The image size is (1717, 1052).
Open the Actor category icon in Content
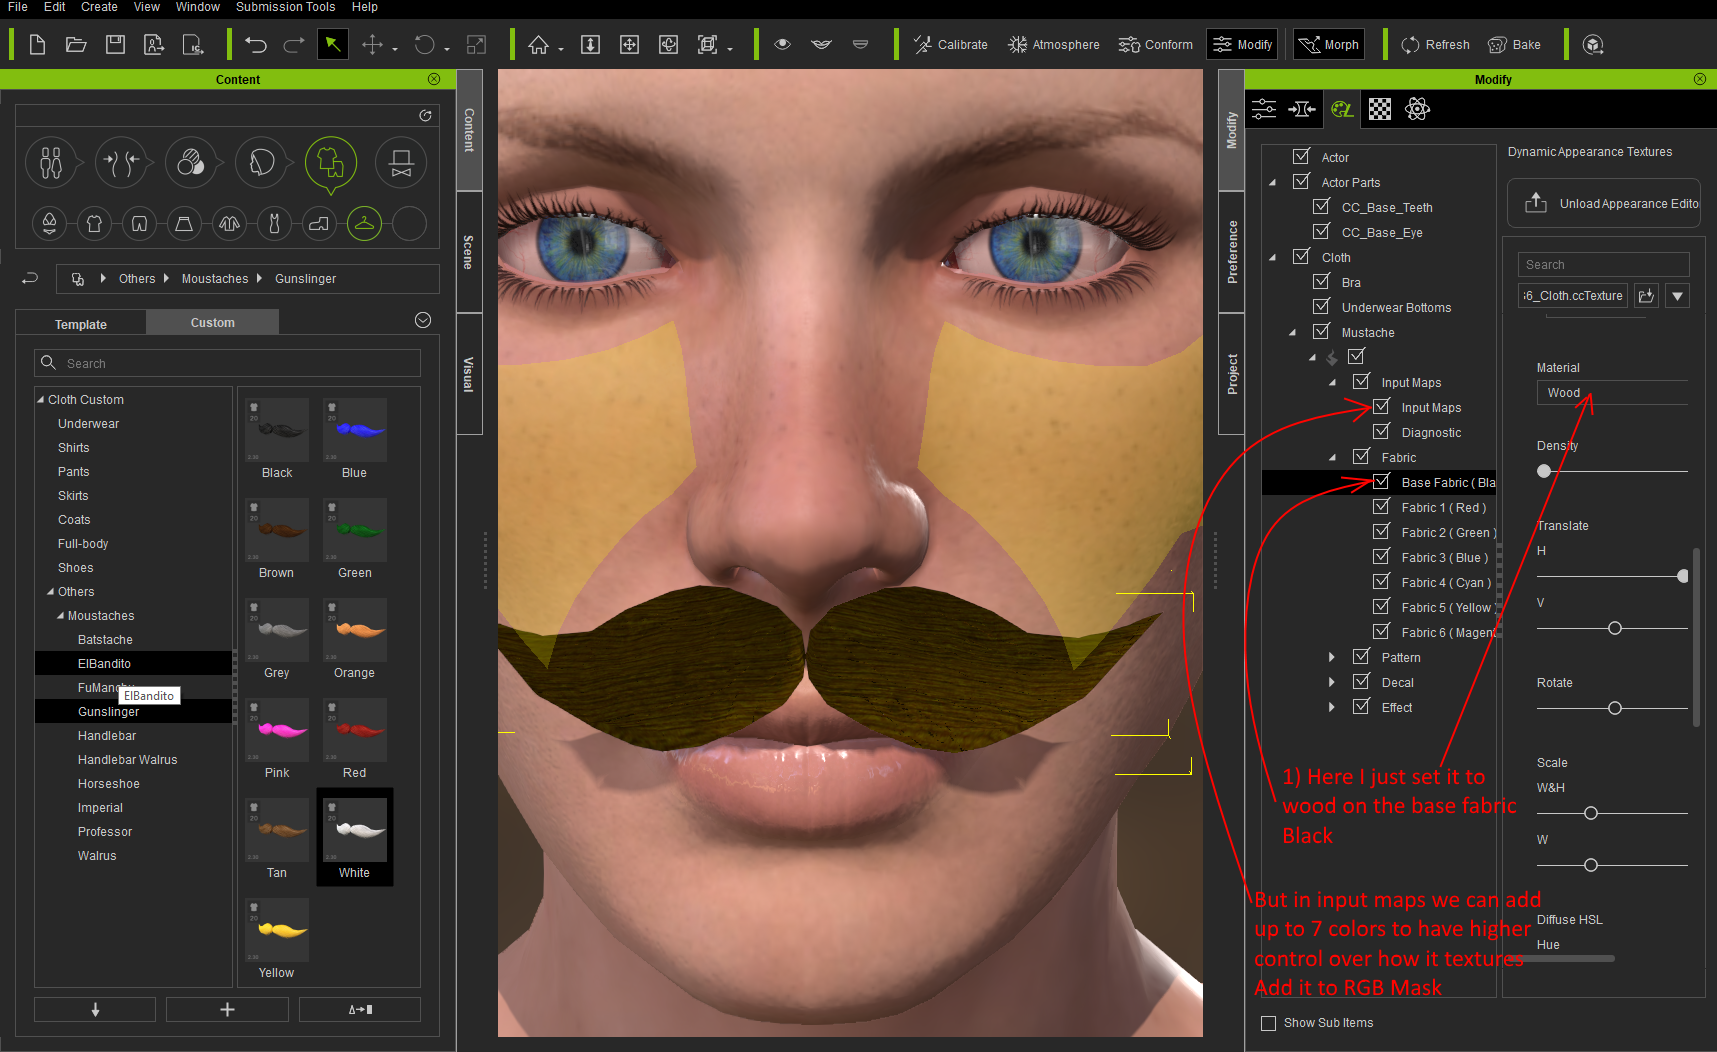pos(51,162)
